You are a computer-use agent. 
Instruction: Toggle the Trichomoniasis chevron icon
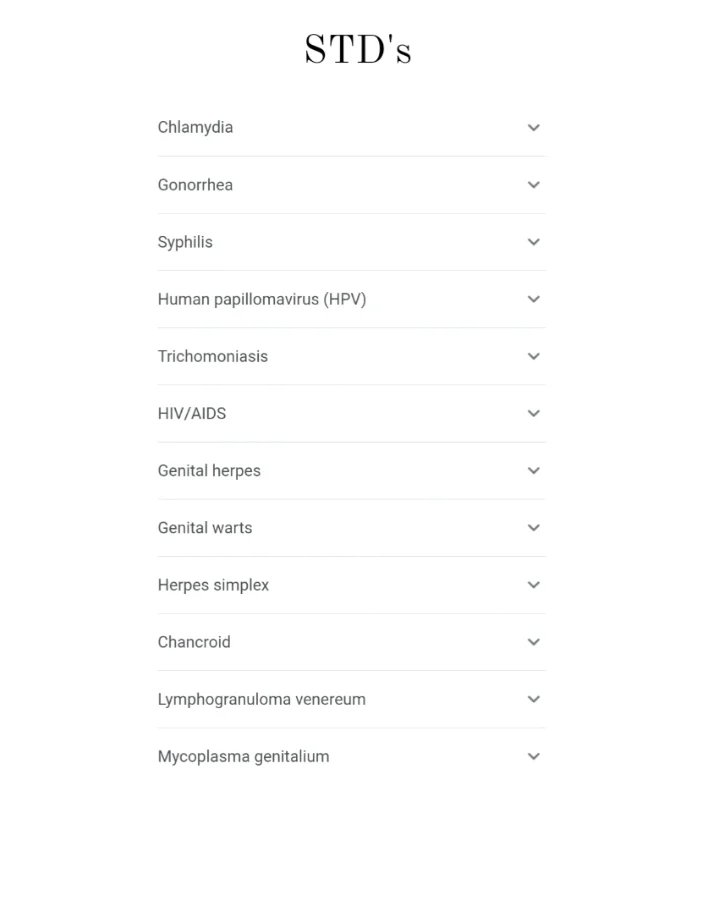pos(534,356)
